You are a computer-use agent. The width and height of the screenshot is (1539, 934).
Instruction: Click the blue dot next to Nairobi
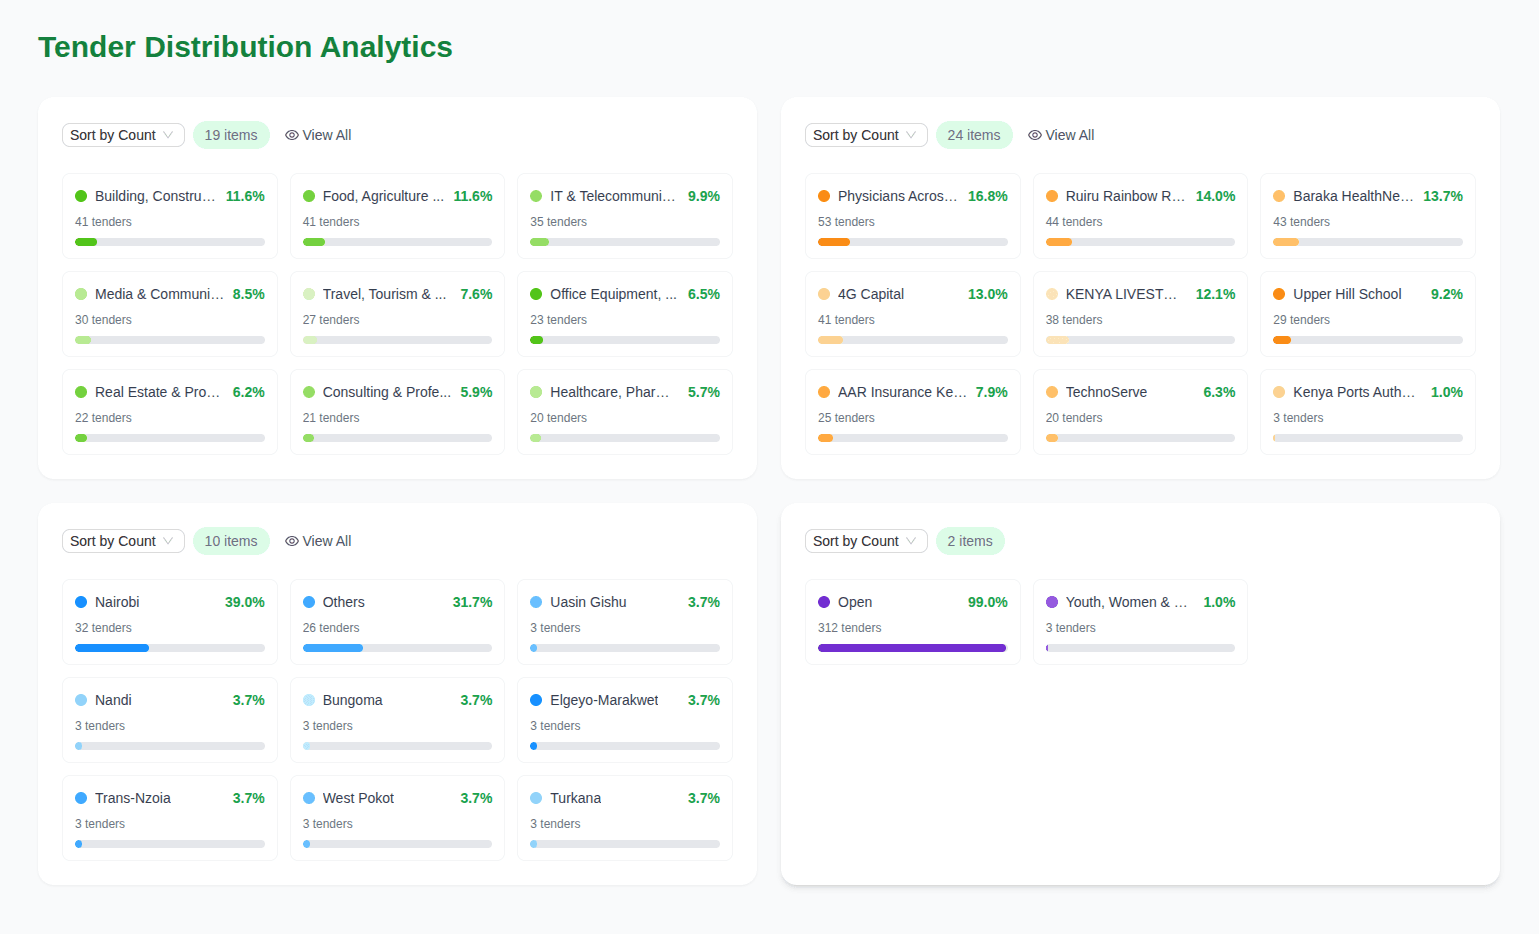pos(81,602)
